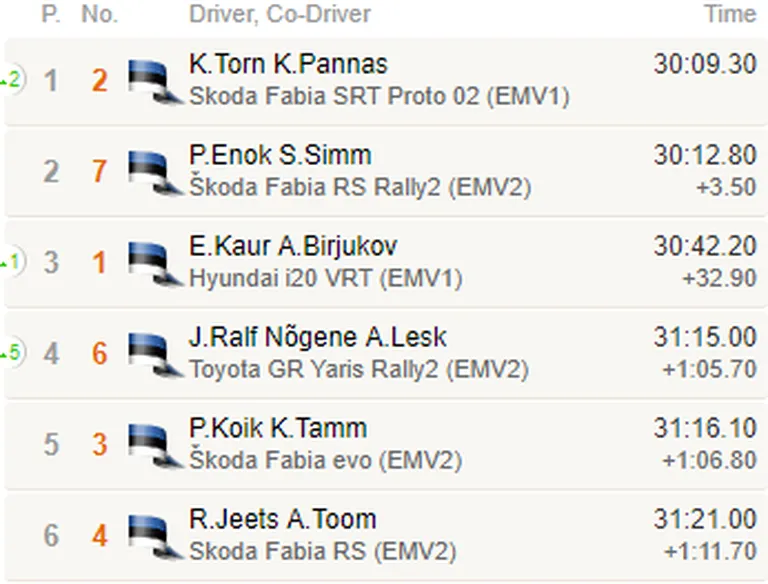Select E.Kaur A.Birjukov crew name

click(293, 246)
